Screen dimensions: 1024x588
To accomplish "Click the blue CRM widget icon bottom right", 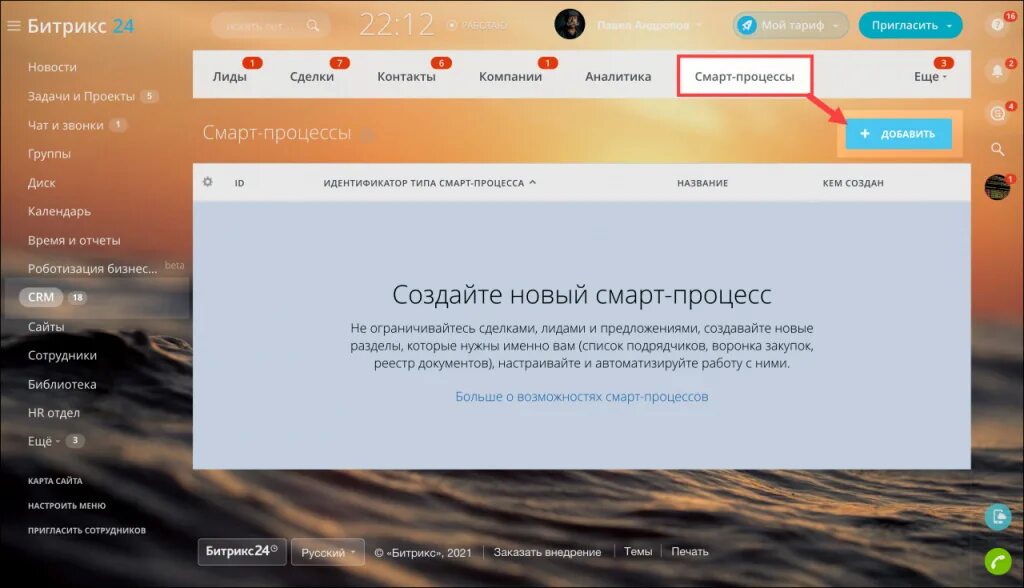I will [997, 516].
